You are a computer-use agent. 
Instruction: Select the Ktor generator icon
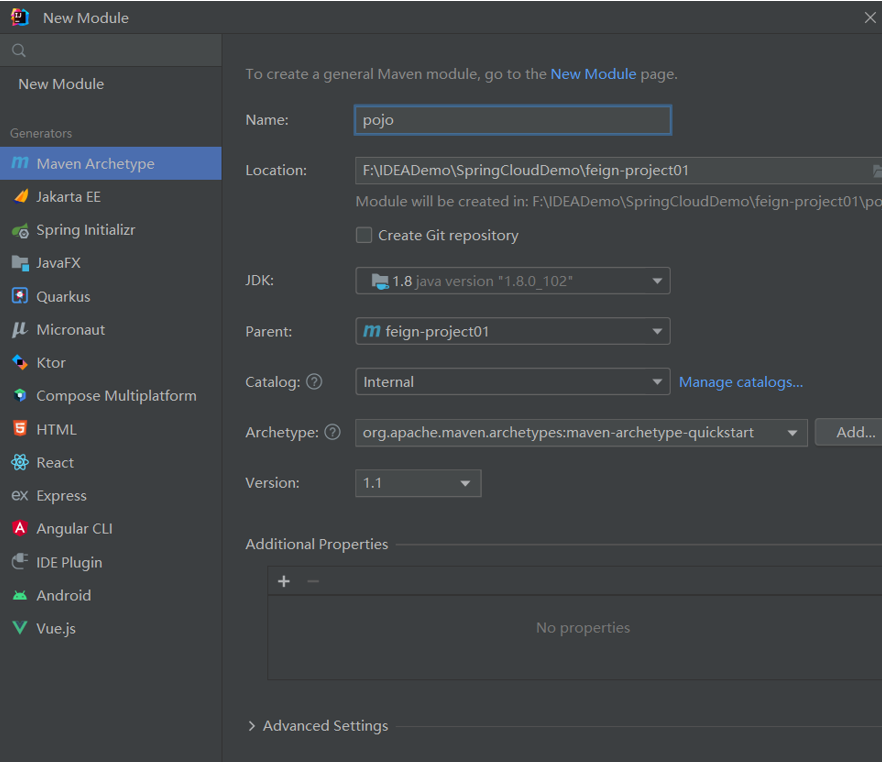pos(20,363)
